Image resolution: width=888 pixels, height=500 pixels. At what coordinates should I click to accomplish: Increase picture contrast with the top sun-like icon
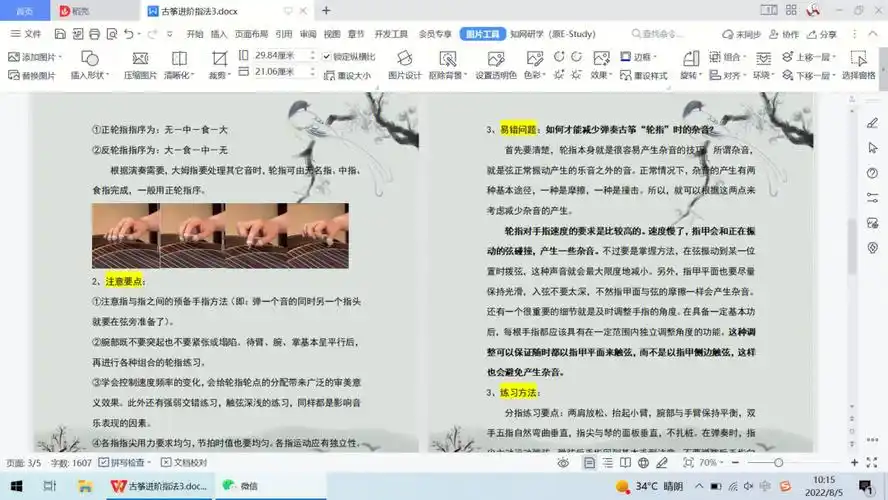[559, 57]
